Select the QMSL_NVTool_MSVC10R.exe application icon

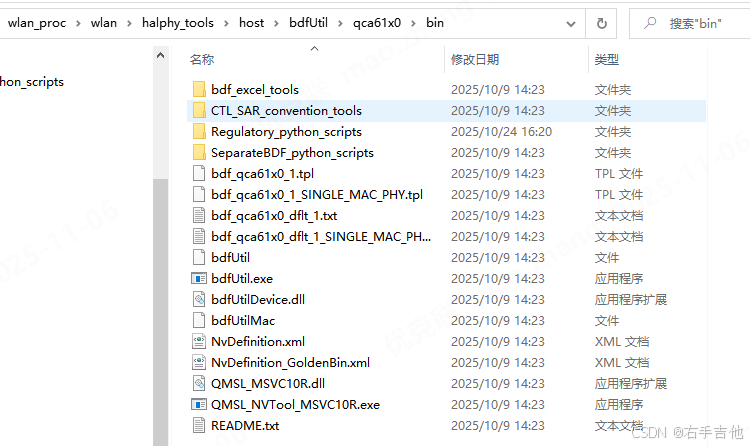point(199,404)
